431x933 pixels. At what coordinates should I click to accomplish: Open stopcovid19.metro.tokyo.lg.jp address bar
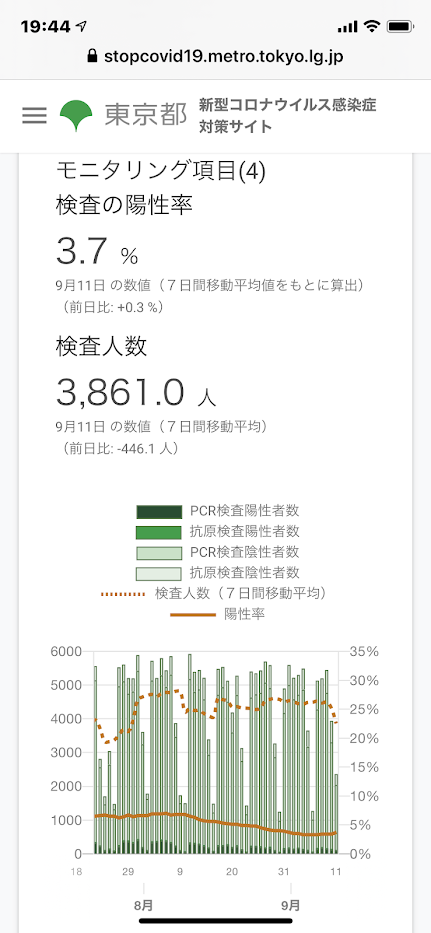[x=216, y=56]
